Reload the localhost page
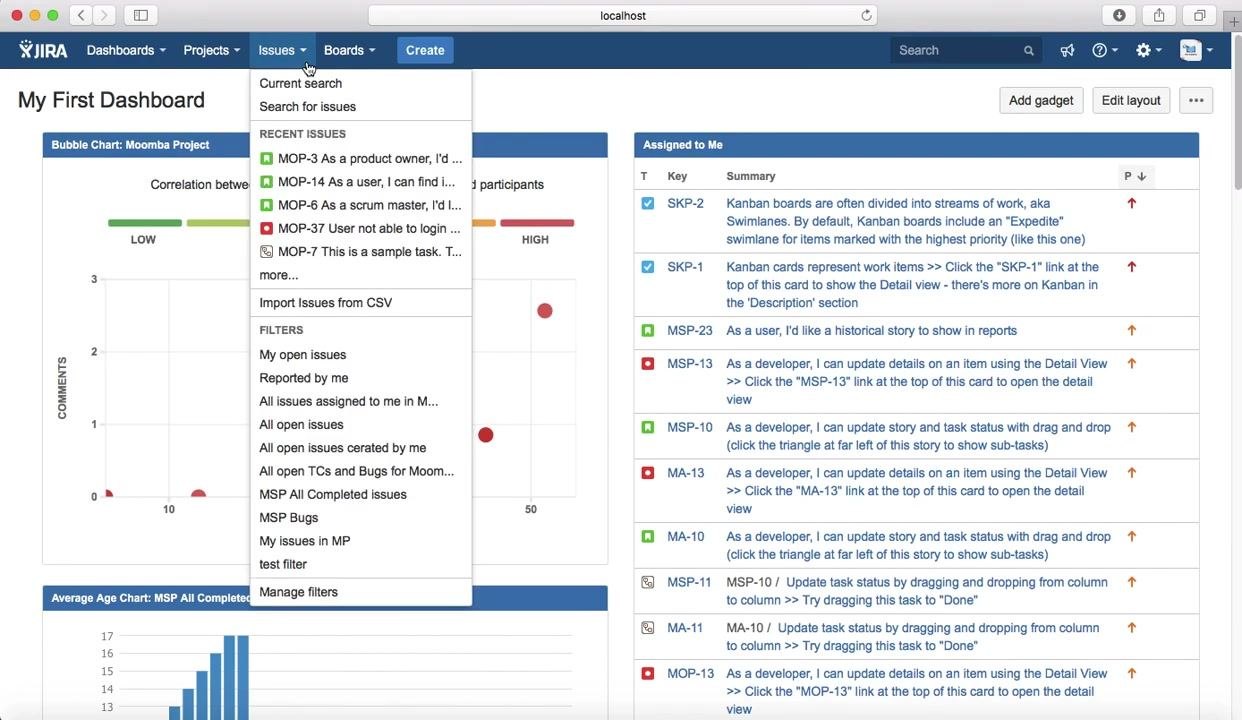 coord(866,15)
